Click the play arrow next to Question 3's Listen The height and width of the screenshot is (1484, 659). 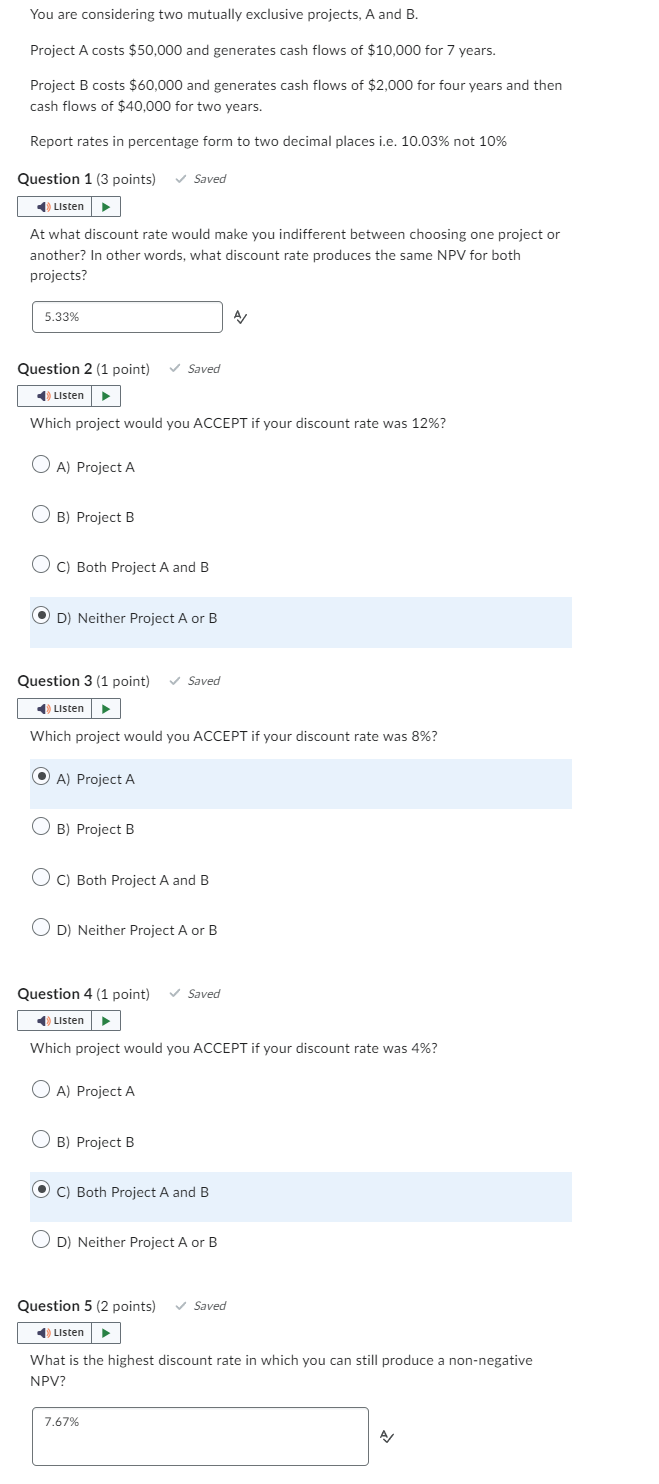tap(106, 708)
